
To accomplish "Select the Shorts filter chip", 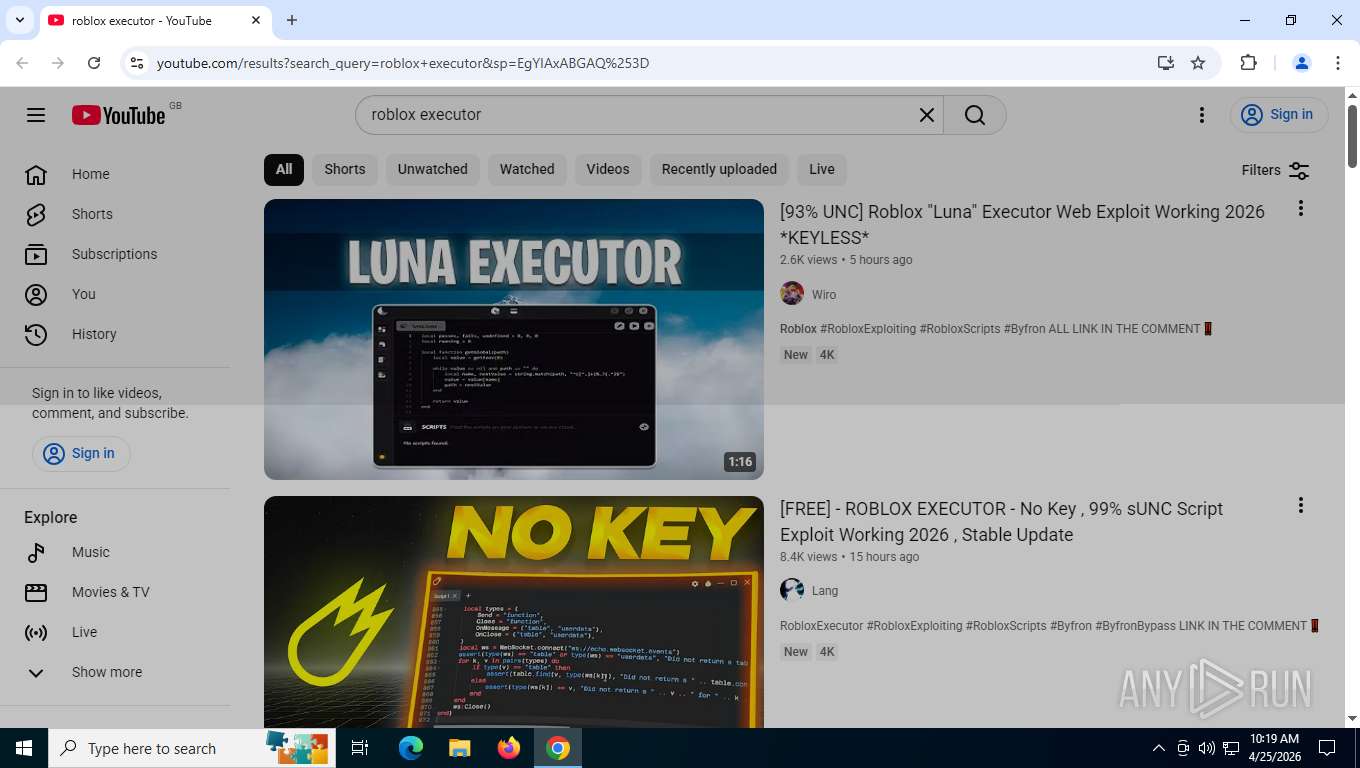I will pyautogui.click(x=345, y=169).
